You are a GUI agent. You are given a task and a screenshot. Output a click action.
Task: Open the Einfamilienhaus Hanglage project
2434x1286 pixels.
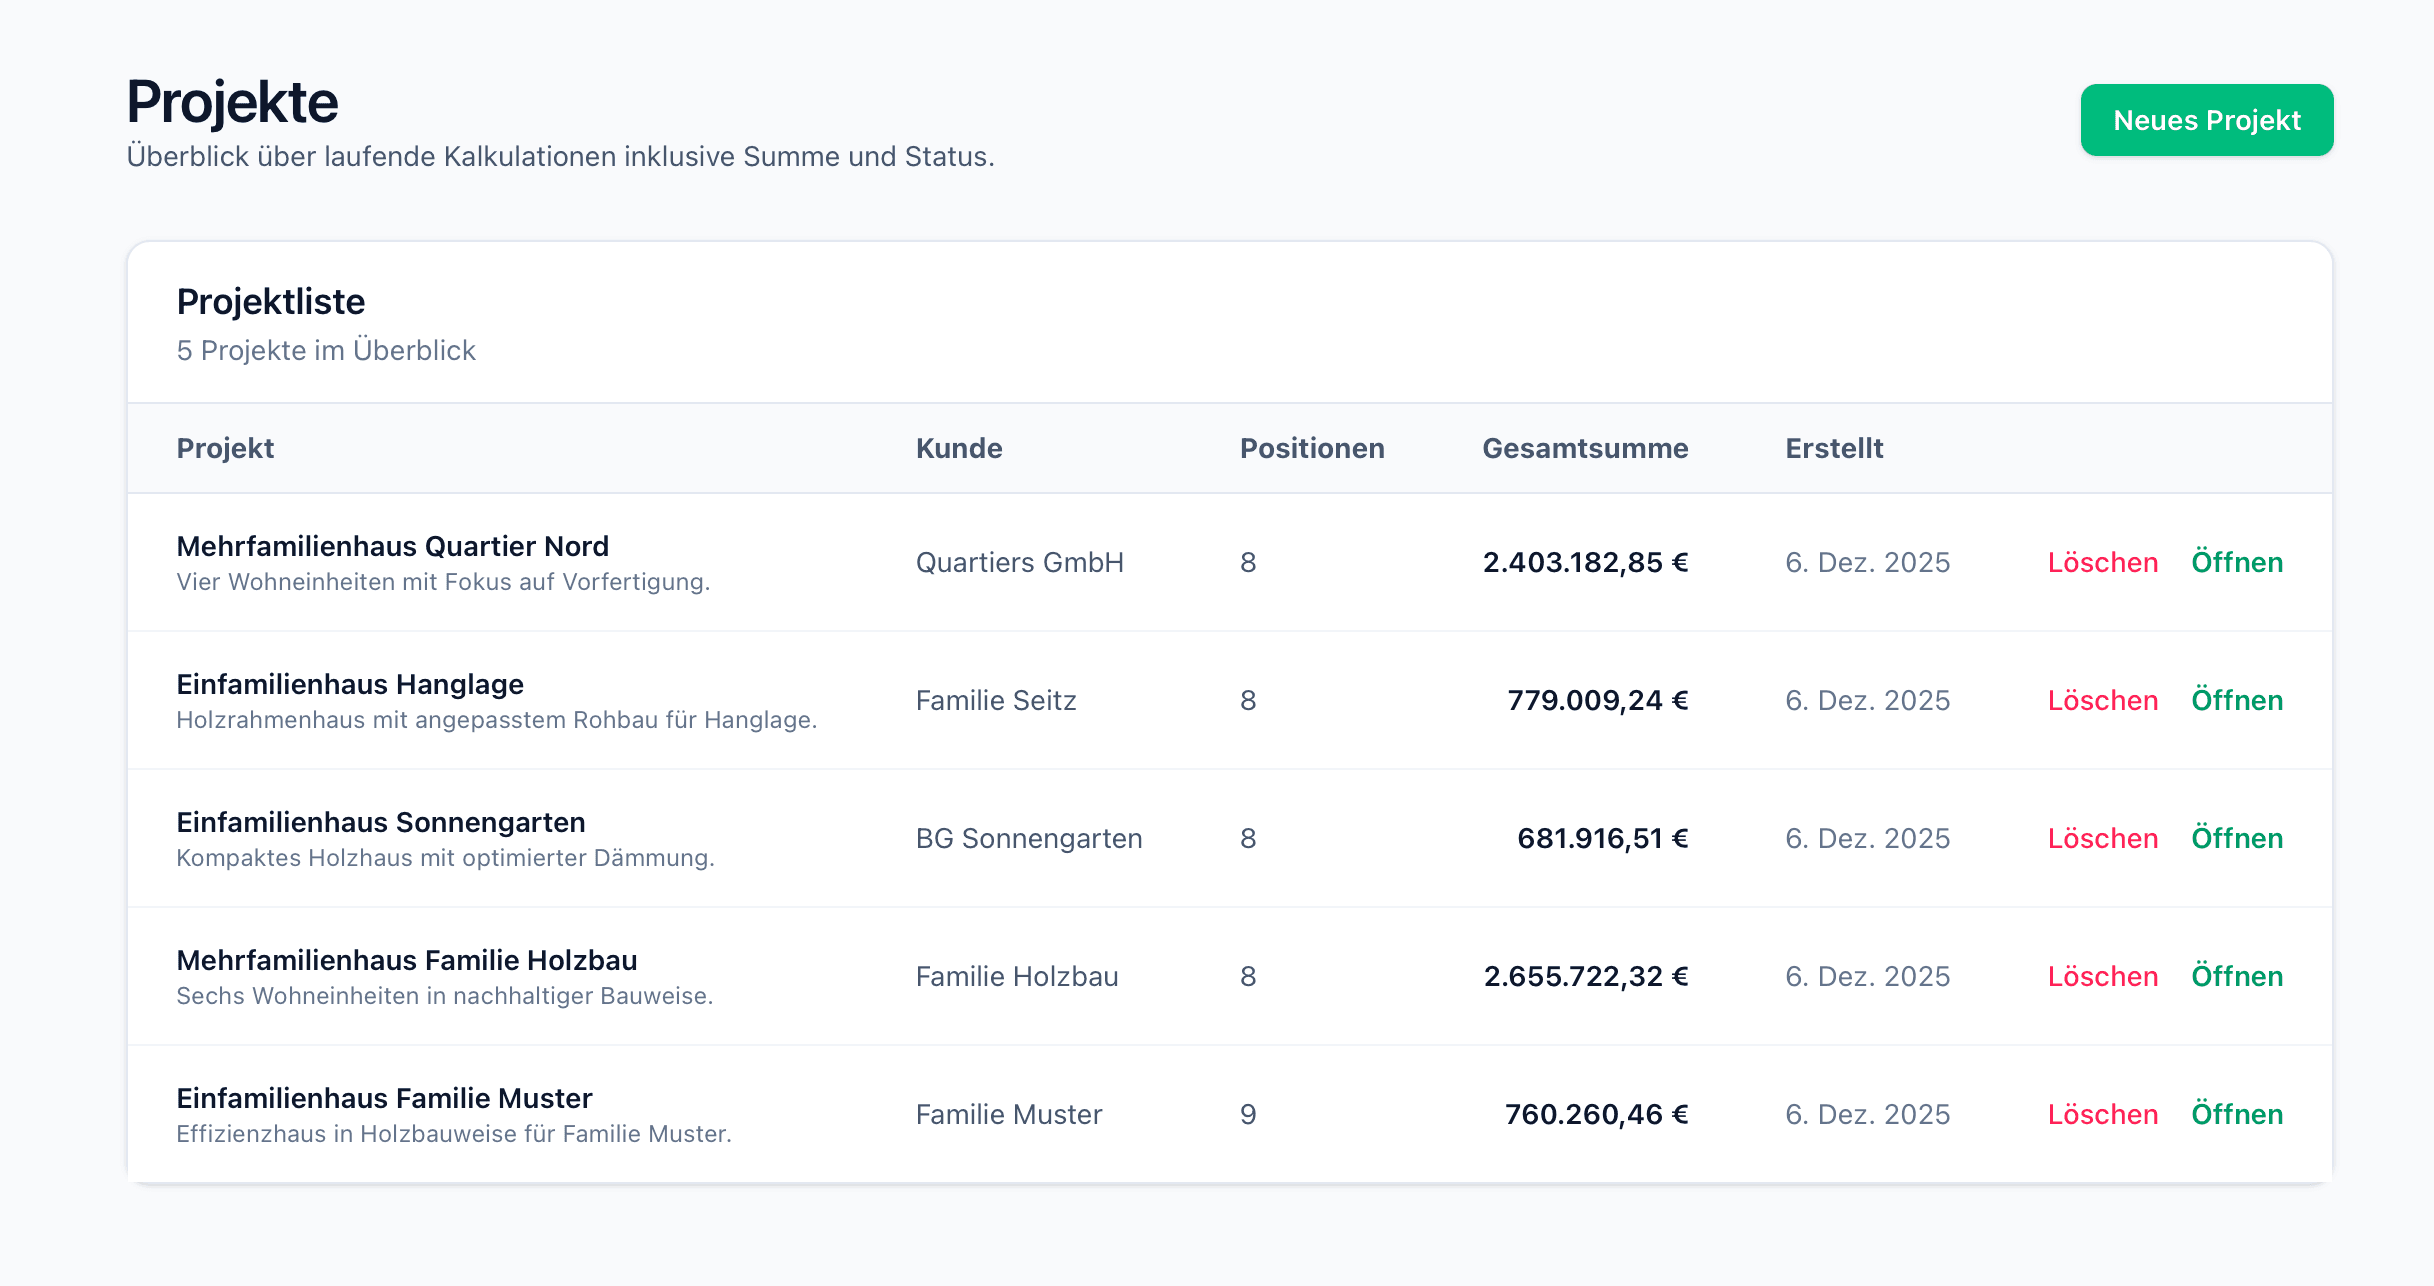[x=2236, y=700]
